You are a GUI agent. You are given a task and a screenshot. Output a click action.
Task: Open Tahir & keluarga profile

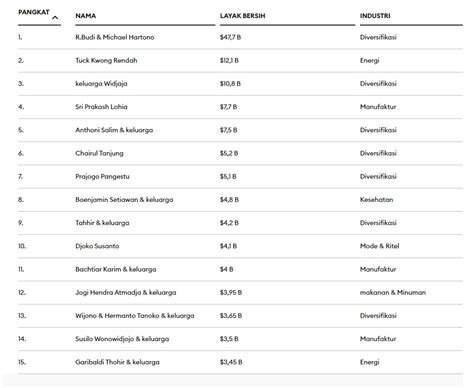pyautogui.click(x=102, y=223)
